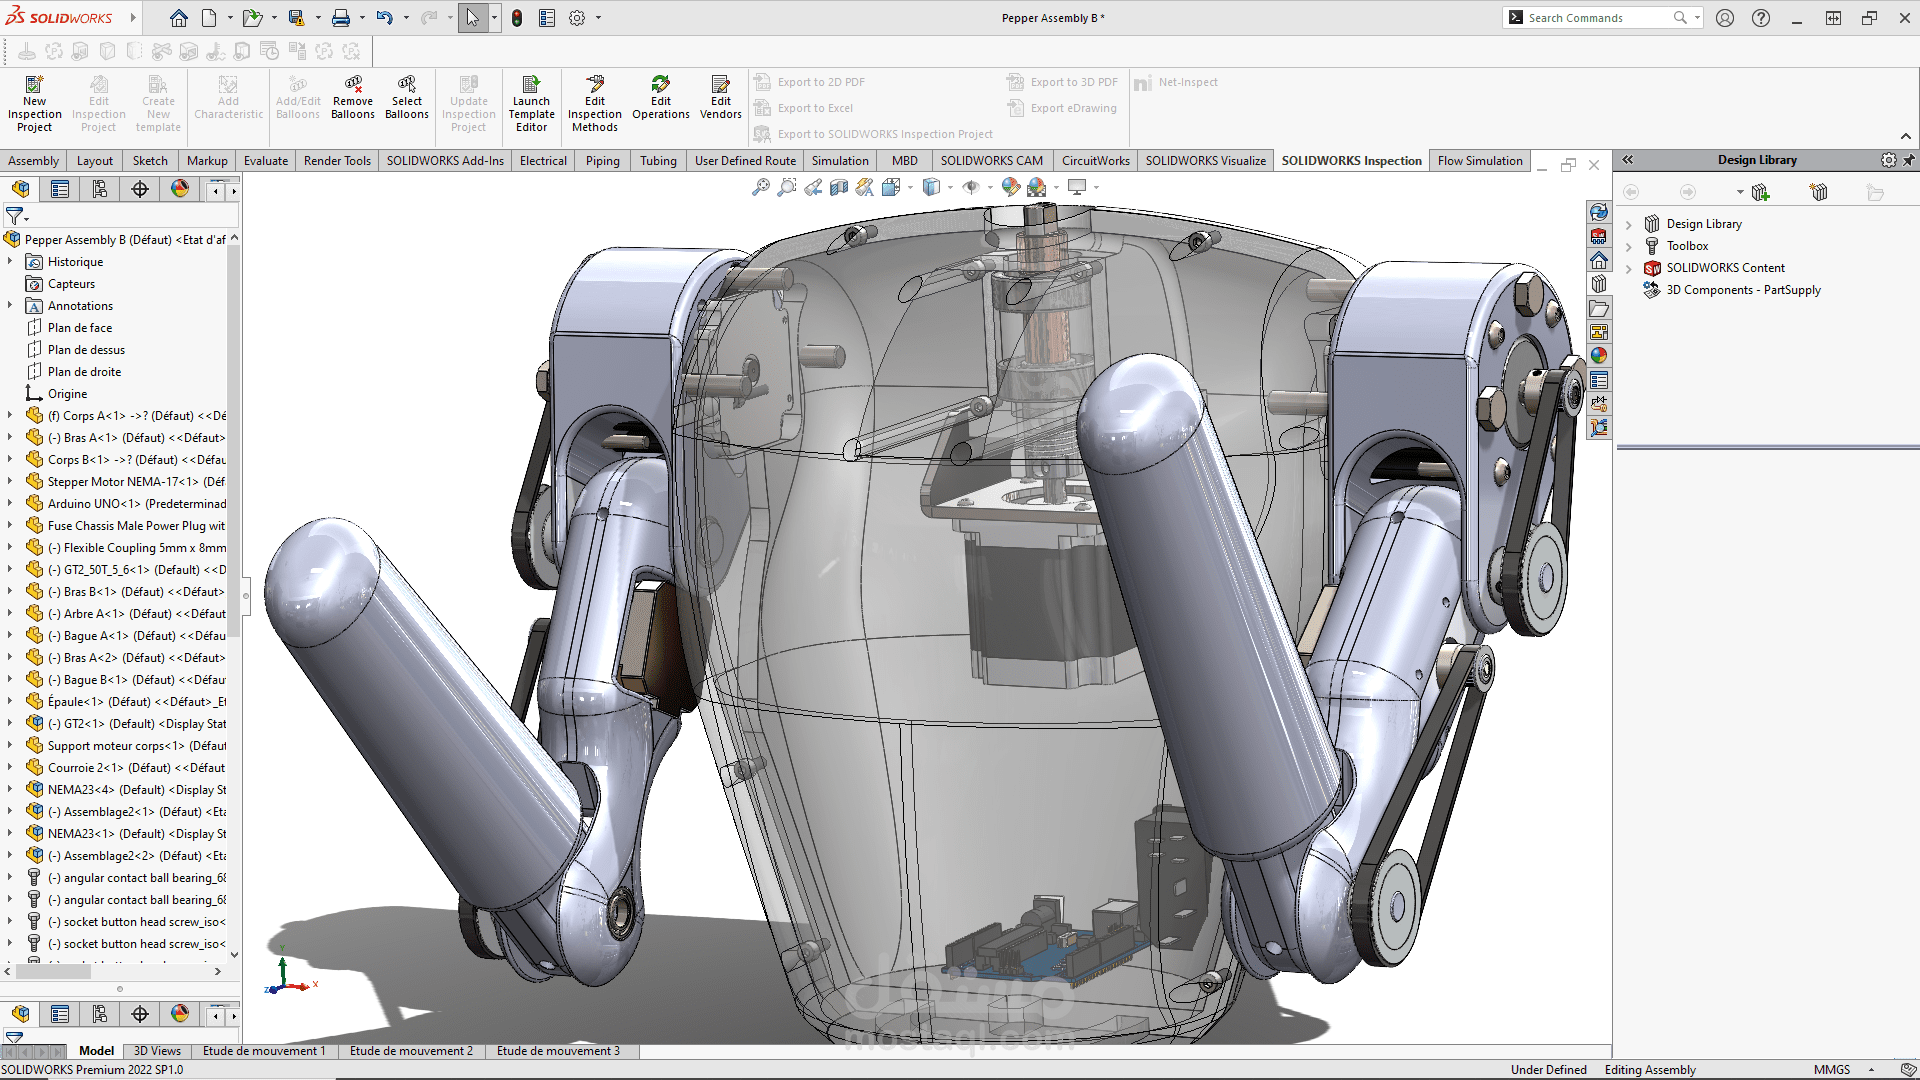This screenshot has height=1080, width=1920.
Task: Pin the Design Library task pane
Action: click(x=1908, y=160)
